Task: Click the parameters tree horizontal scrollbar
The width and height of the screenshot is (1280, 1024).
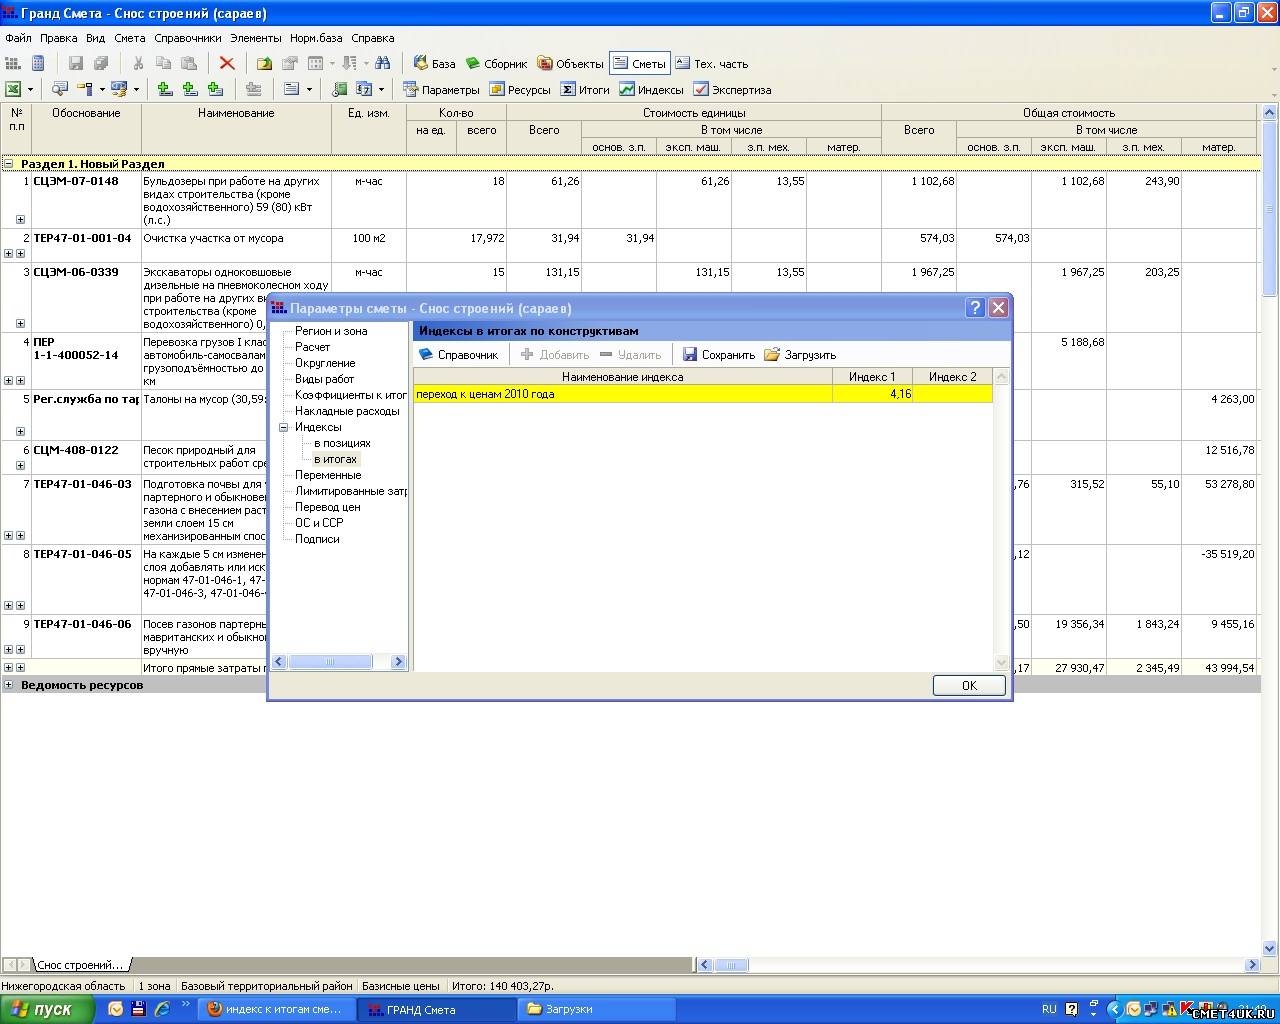Action: [x=330, y=662]
